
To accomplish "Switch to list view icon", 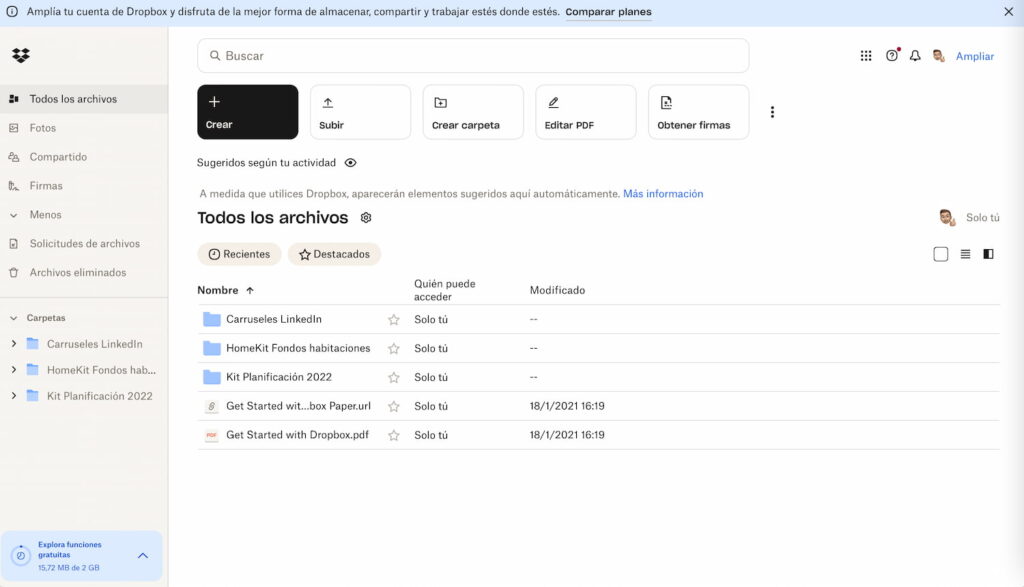I will [x=965, y=254].
